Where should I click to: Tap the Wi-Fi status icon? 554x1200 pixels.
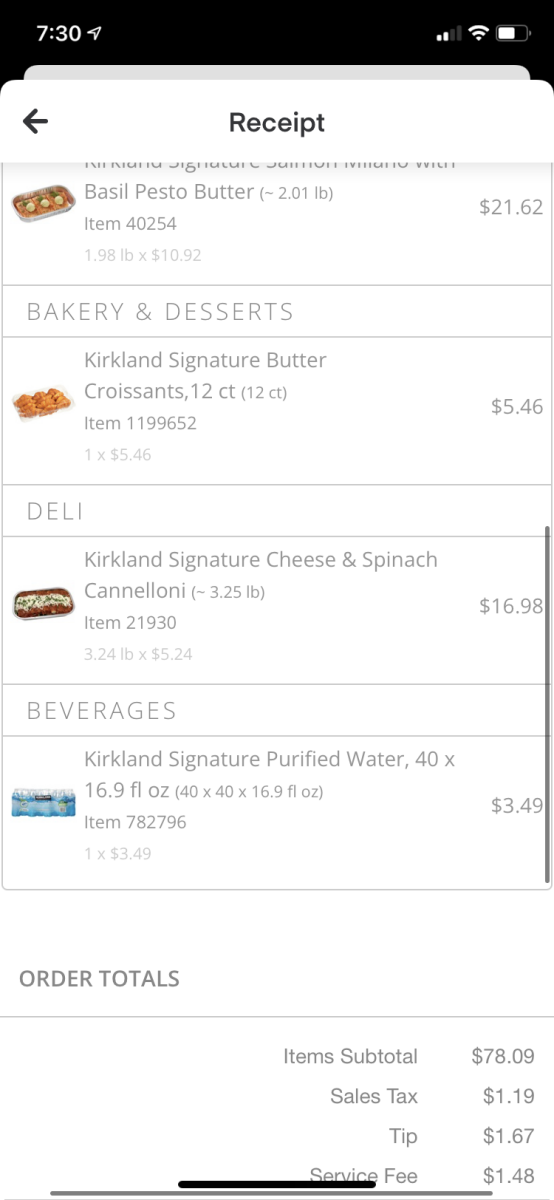478,33
